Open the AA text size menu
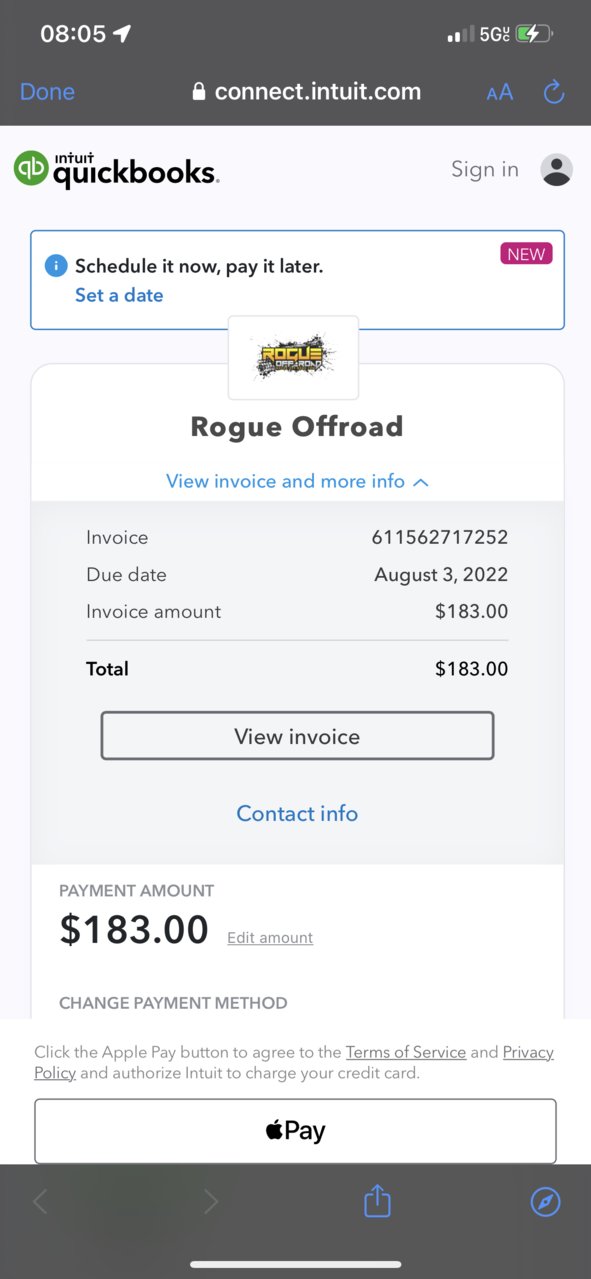The image size is (591, 1279). [500, 92]
